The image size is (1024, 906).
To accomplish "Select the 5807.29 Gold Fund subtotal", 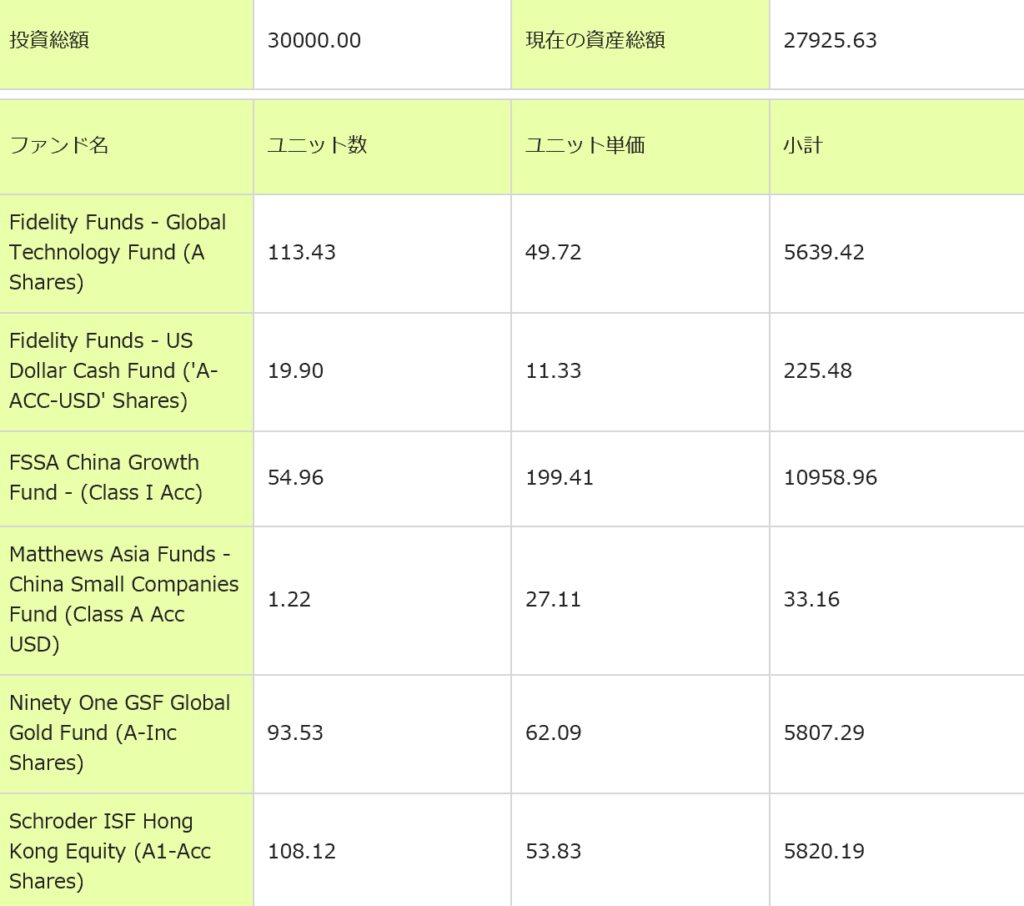I will [824, 733].
